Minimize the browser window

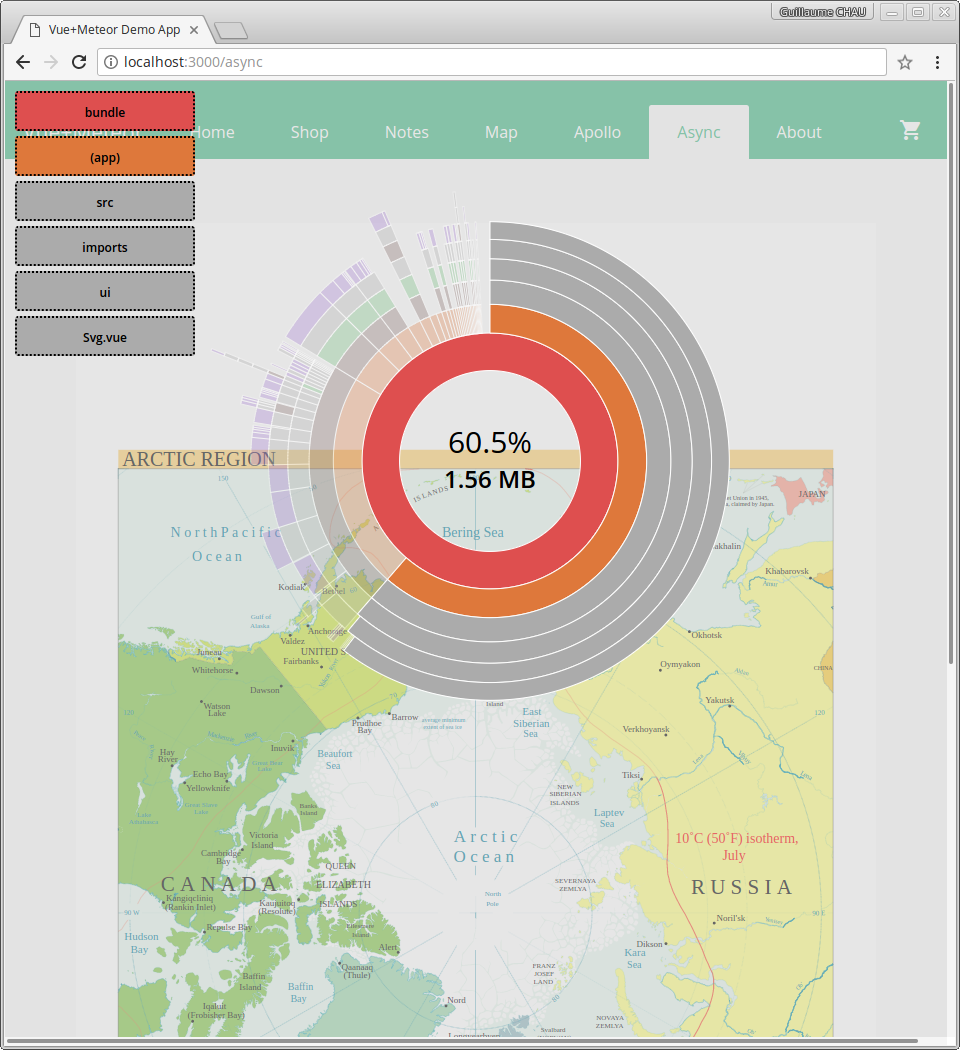pos(892,12)
